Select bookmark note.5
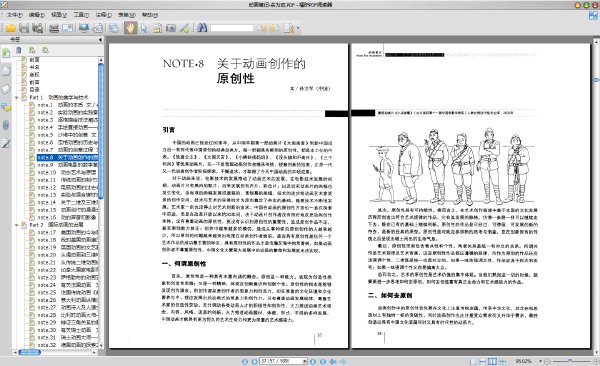This screenshot has height=366, width=600. click(67, 135)
